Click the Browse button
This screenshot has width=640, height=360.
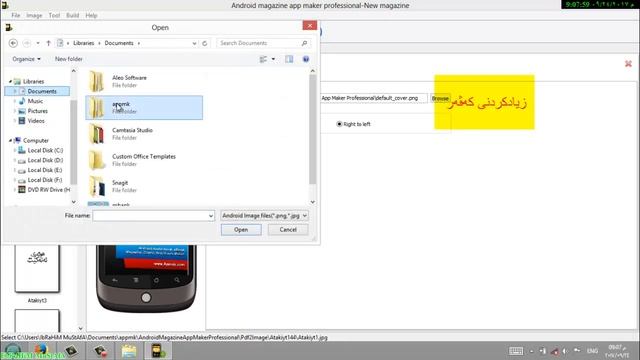click(x=440, y=98)
